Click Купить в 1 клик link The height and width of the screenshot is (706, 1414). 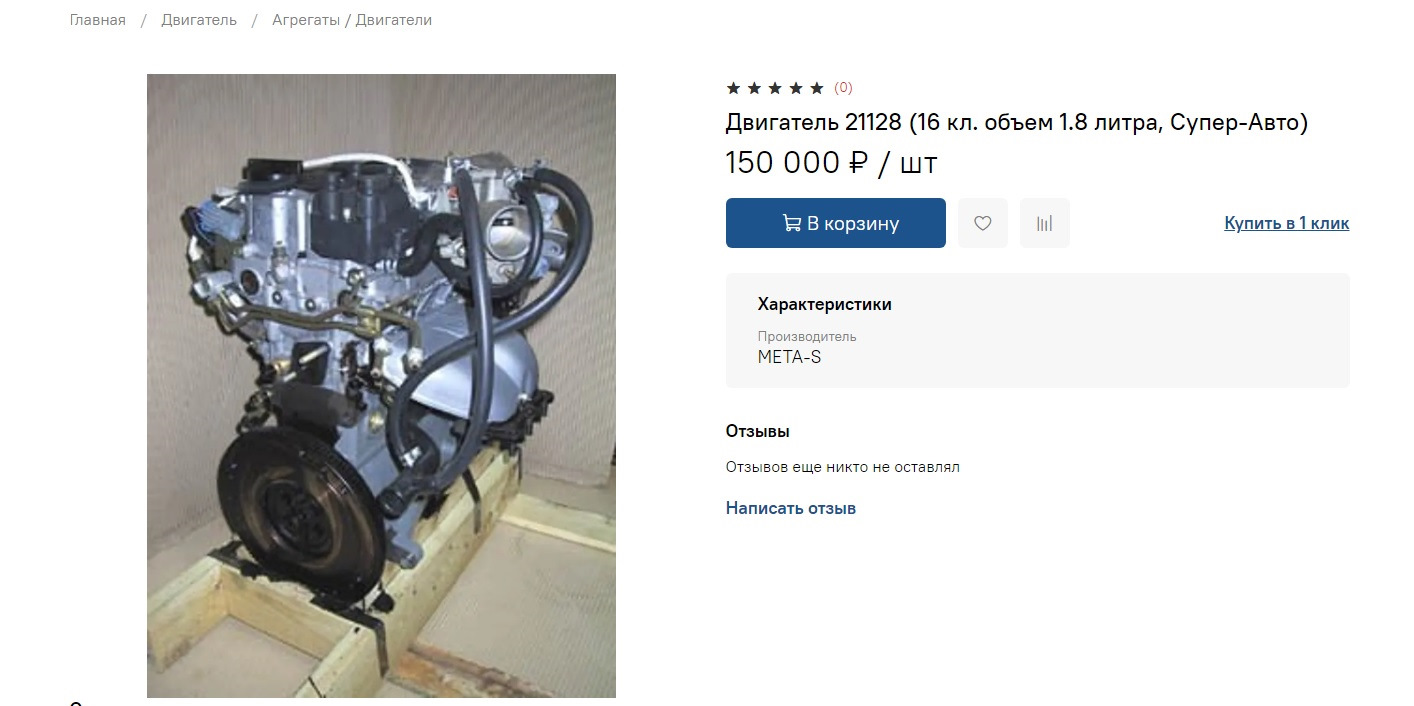tap(1286, 223)
